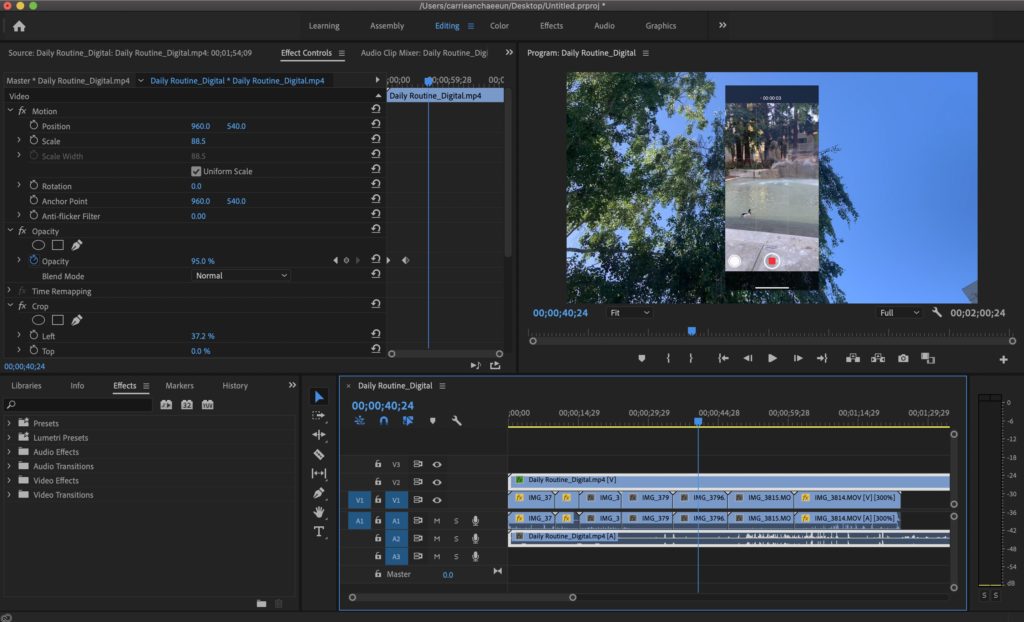Toggle animation stopwatch for Scale
Viewport: 1024px width, 622px height.
[34, 140]
